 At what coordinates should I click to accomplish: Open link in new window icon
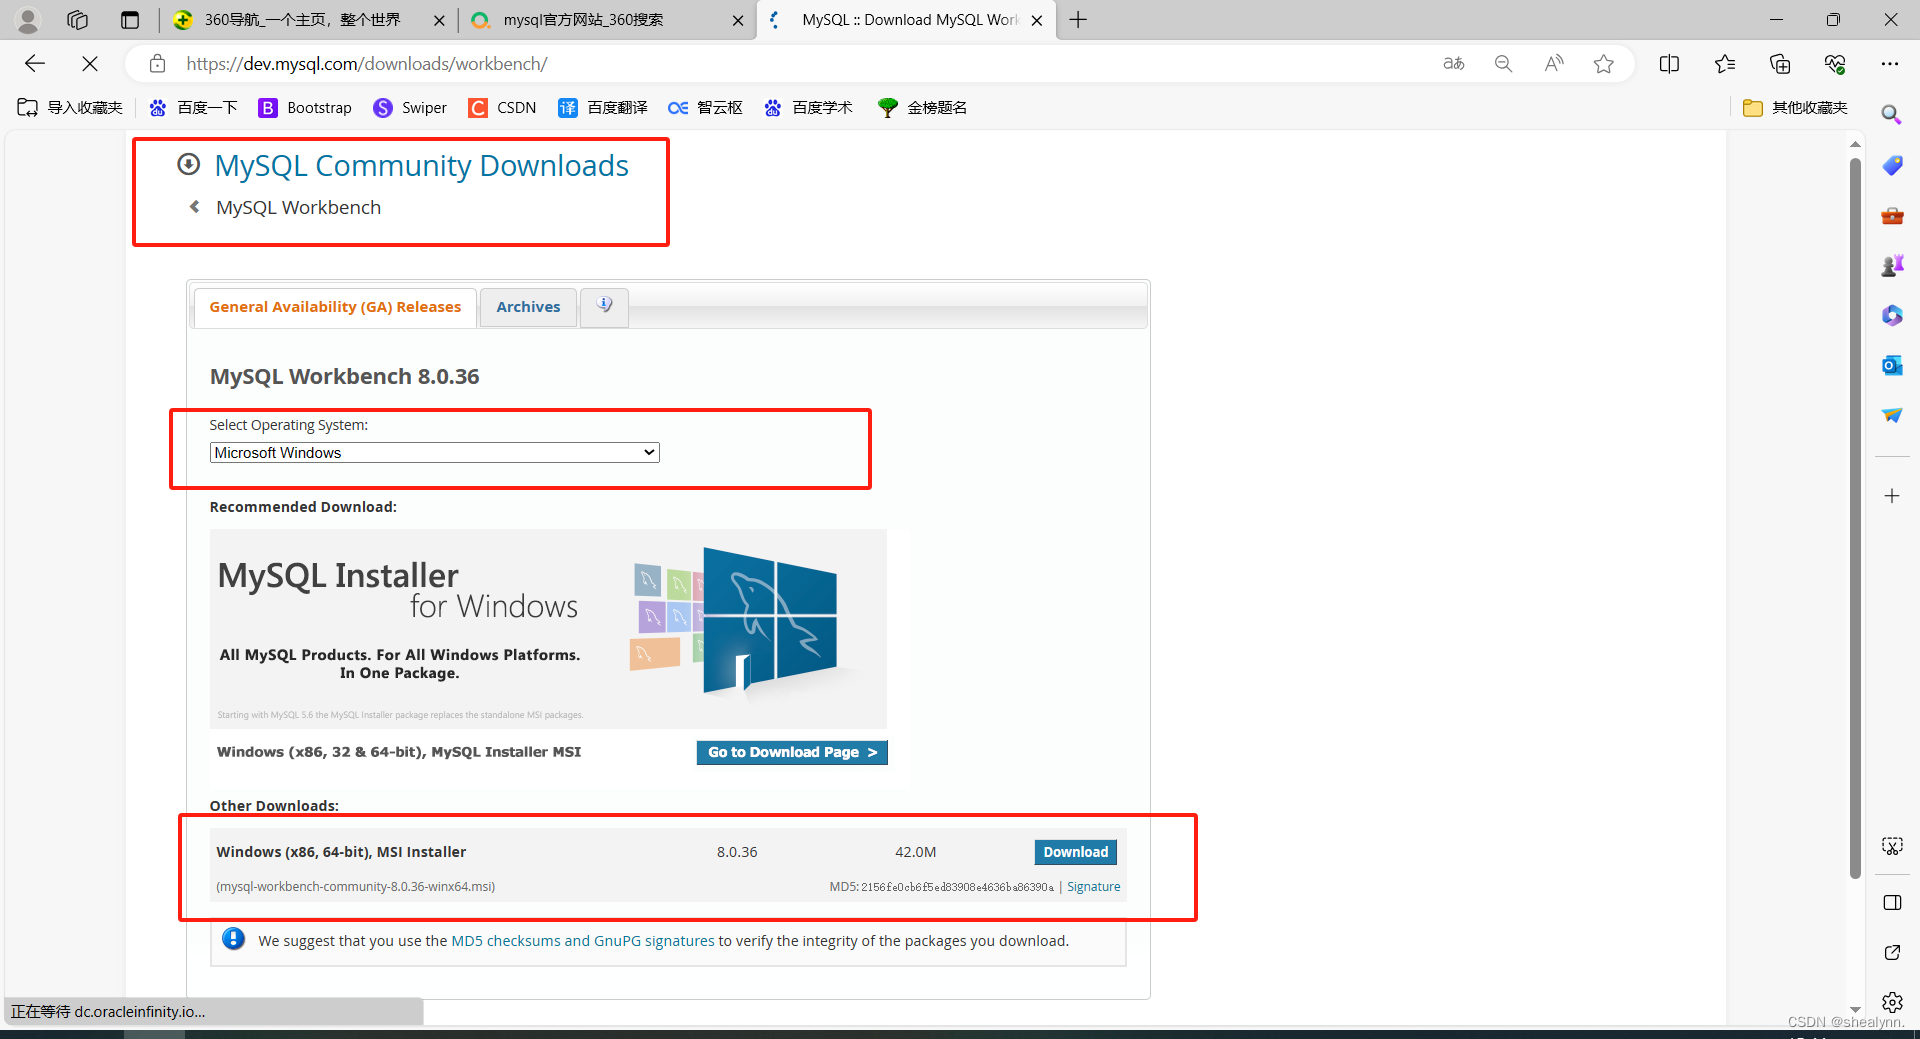(1892, 952)
